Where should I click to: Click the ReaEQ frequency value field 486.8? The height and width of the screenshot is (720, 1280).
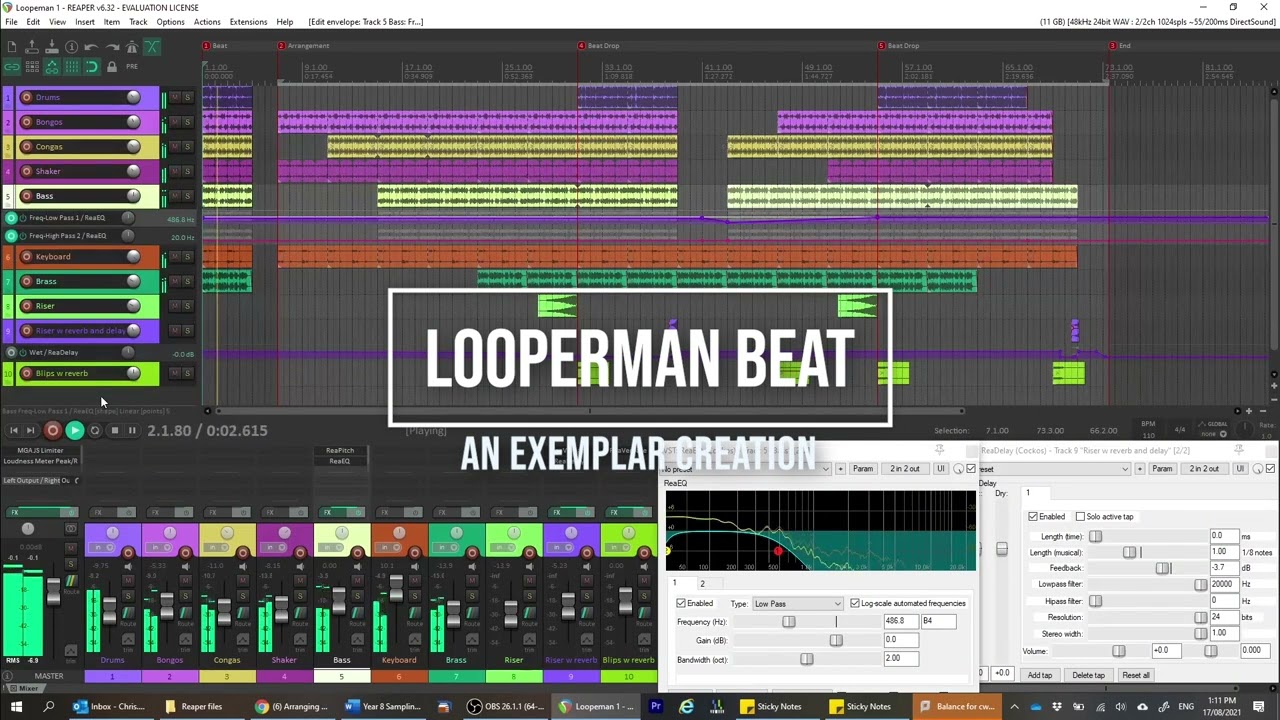coord(899,621)
